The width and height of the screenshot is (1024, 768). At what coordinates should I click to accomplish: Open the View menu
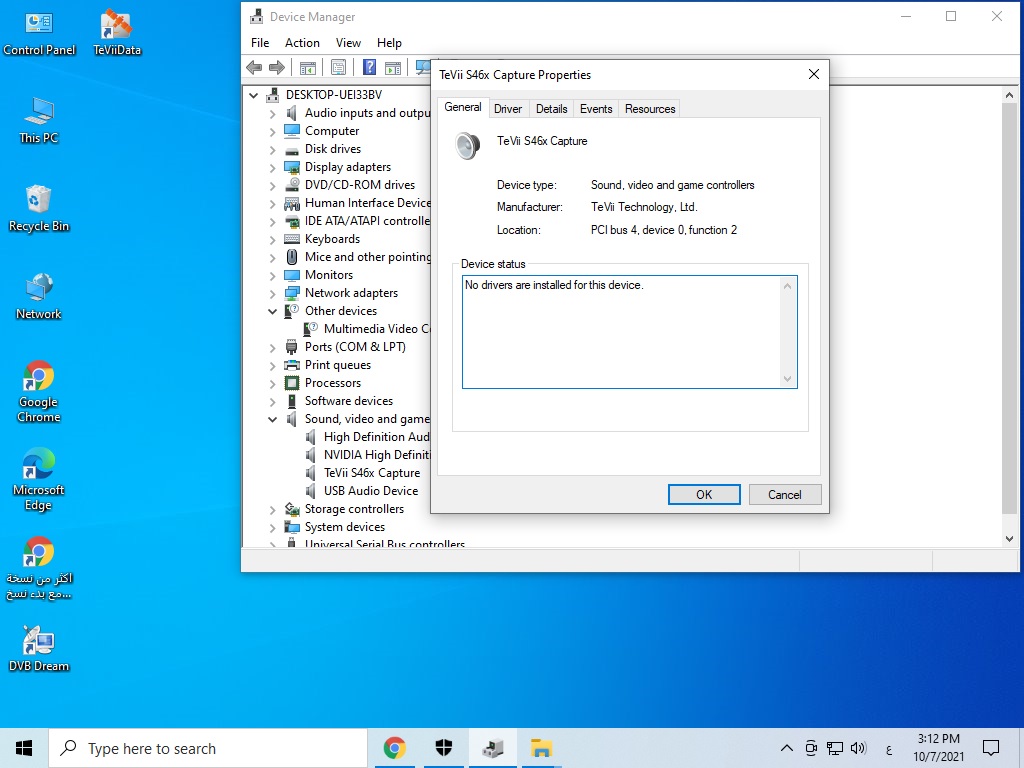[x=348, y=42]
